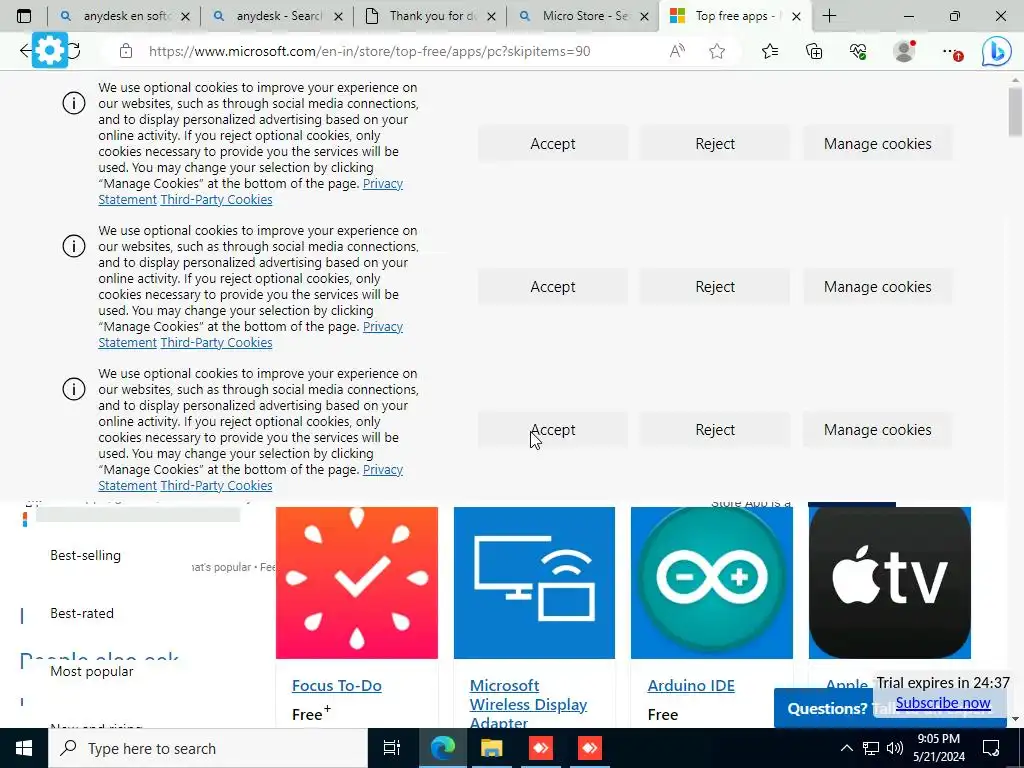Click the network tray icon
This screenshot has width=1024, height=768.
coord(871,748)
